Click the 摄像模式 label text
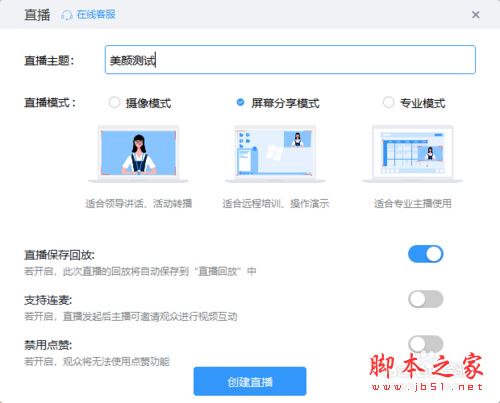This screenshot has height=403, width=500. pos(148,103)
